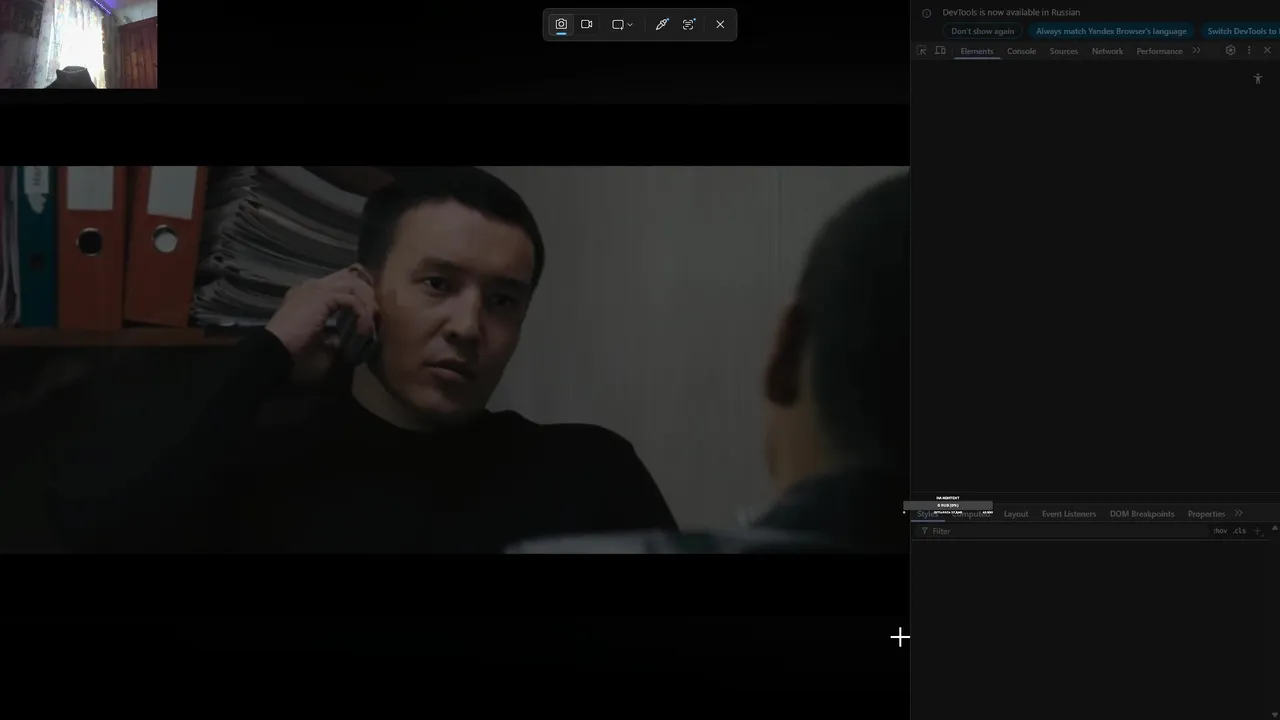Click the accessibility tree figure icon

point(1258,79)
